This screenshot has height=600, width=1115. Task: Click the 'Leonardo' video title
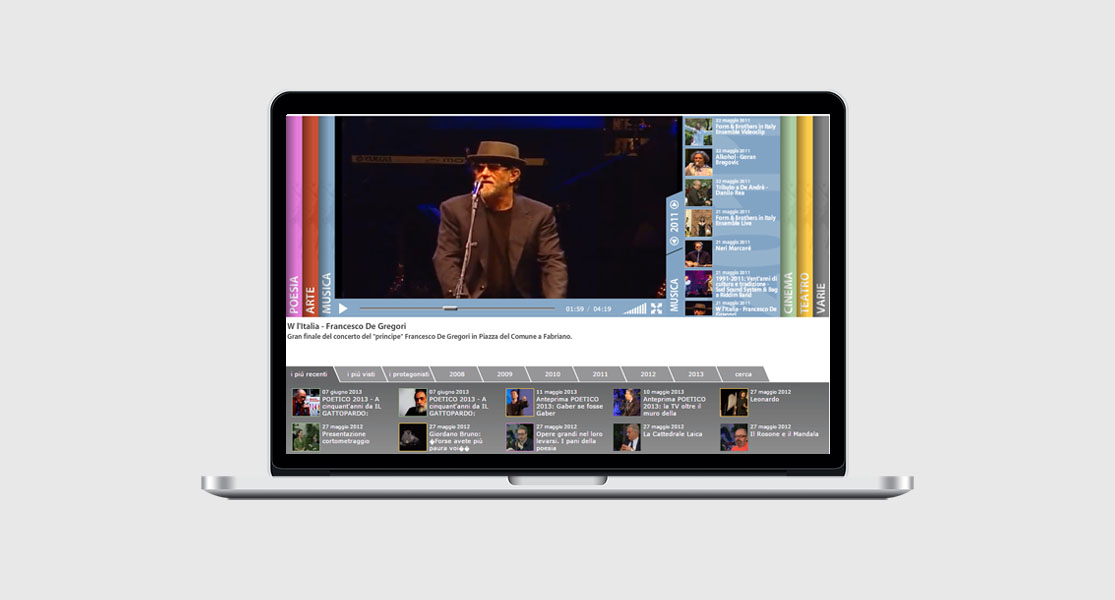click(x=764, y=400)
